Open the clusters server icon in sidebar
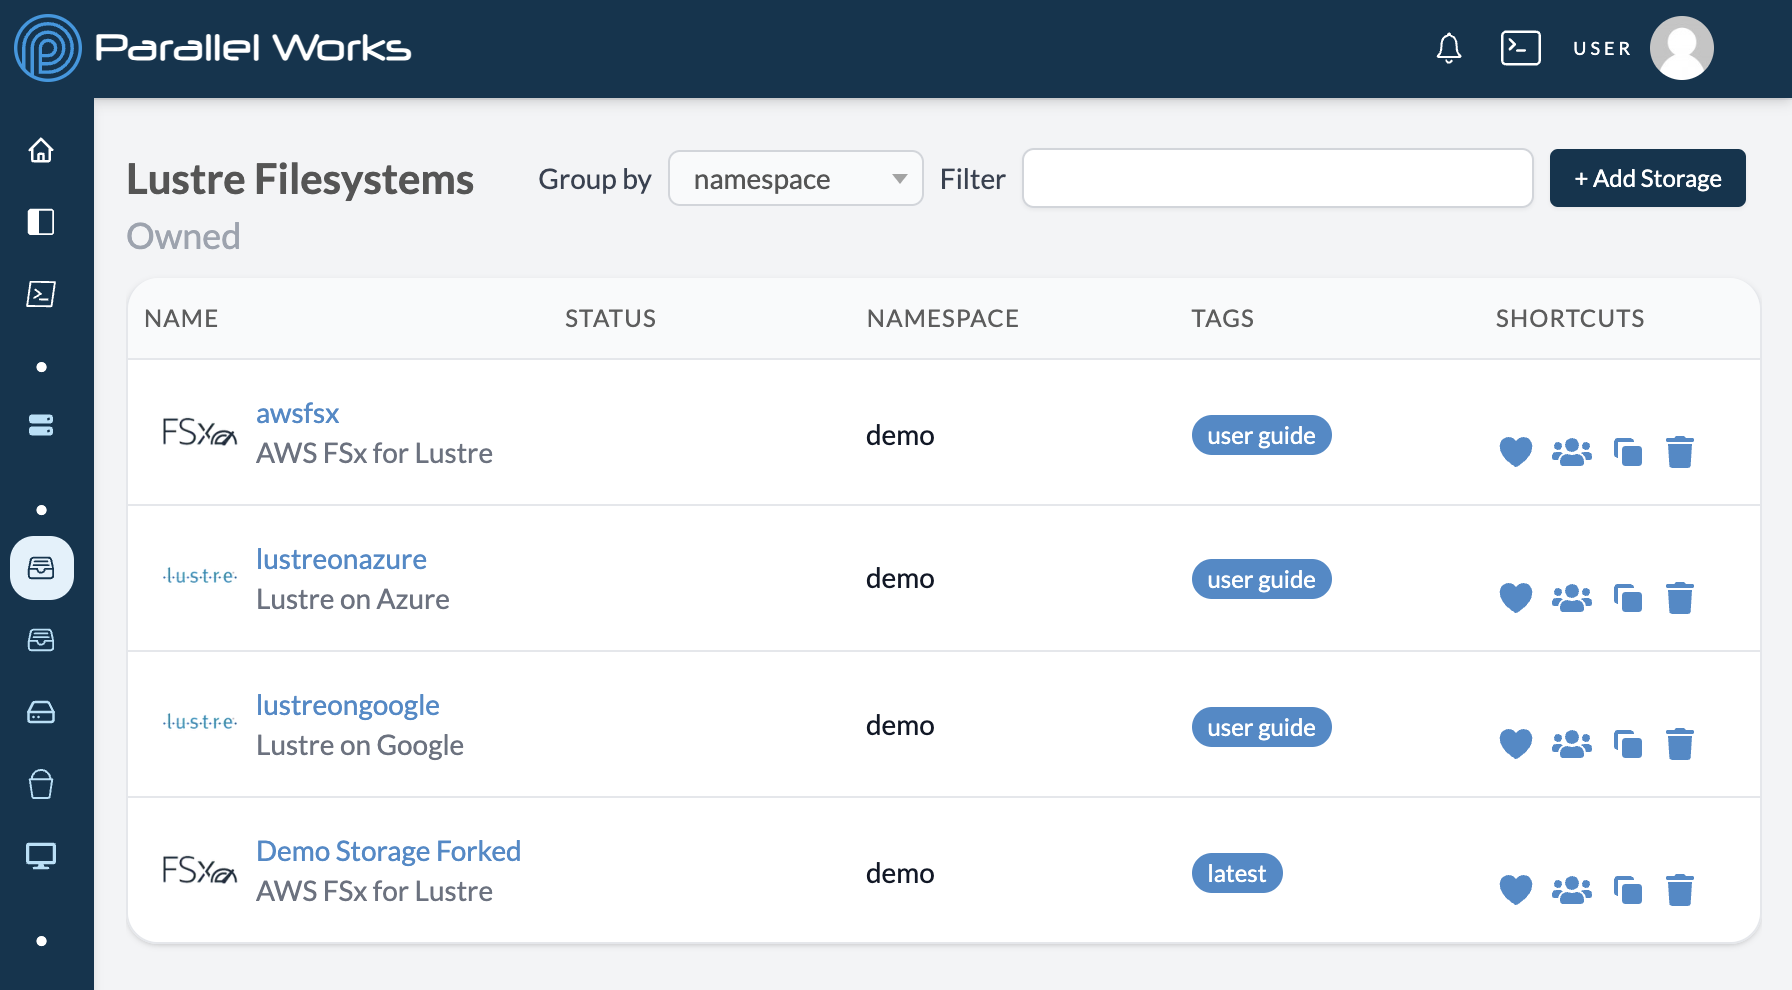 click(41, 425)
